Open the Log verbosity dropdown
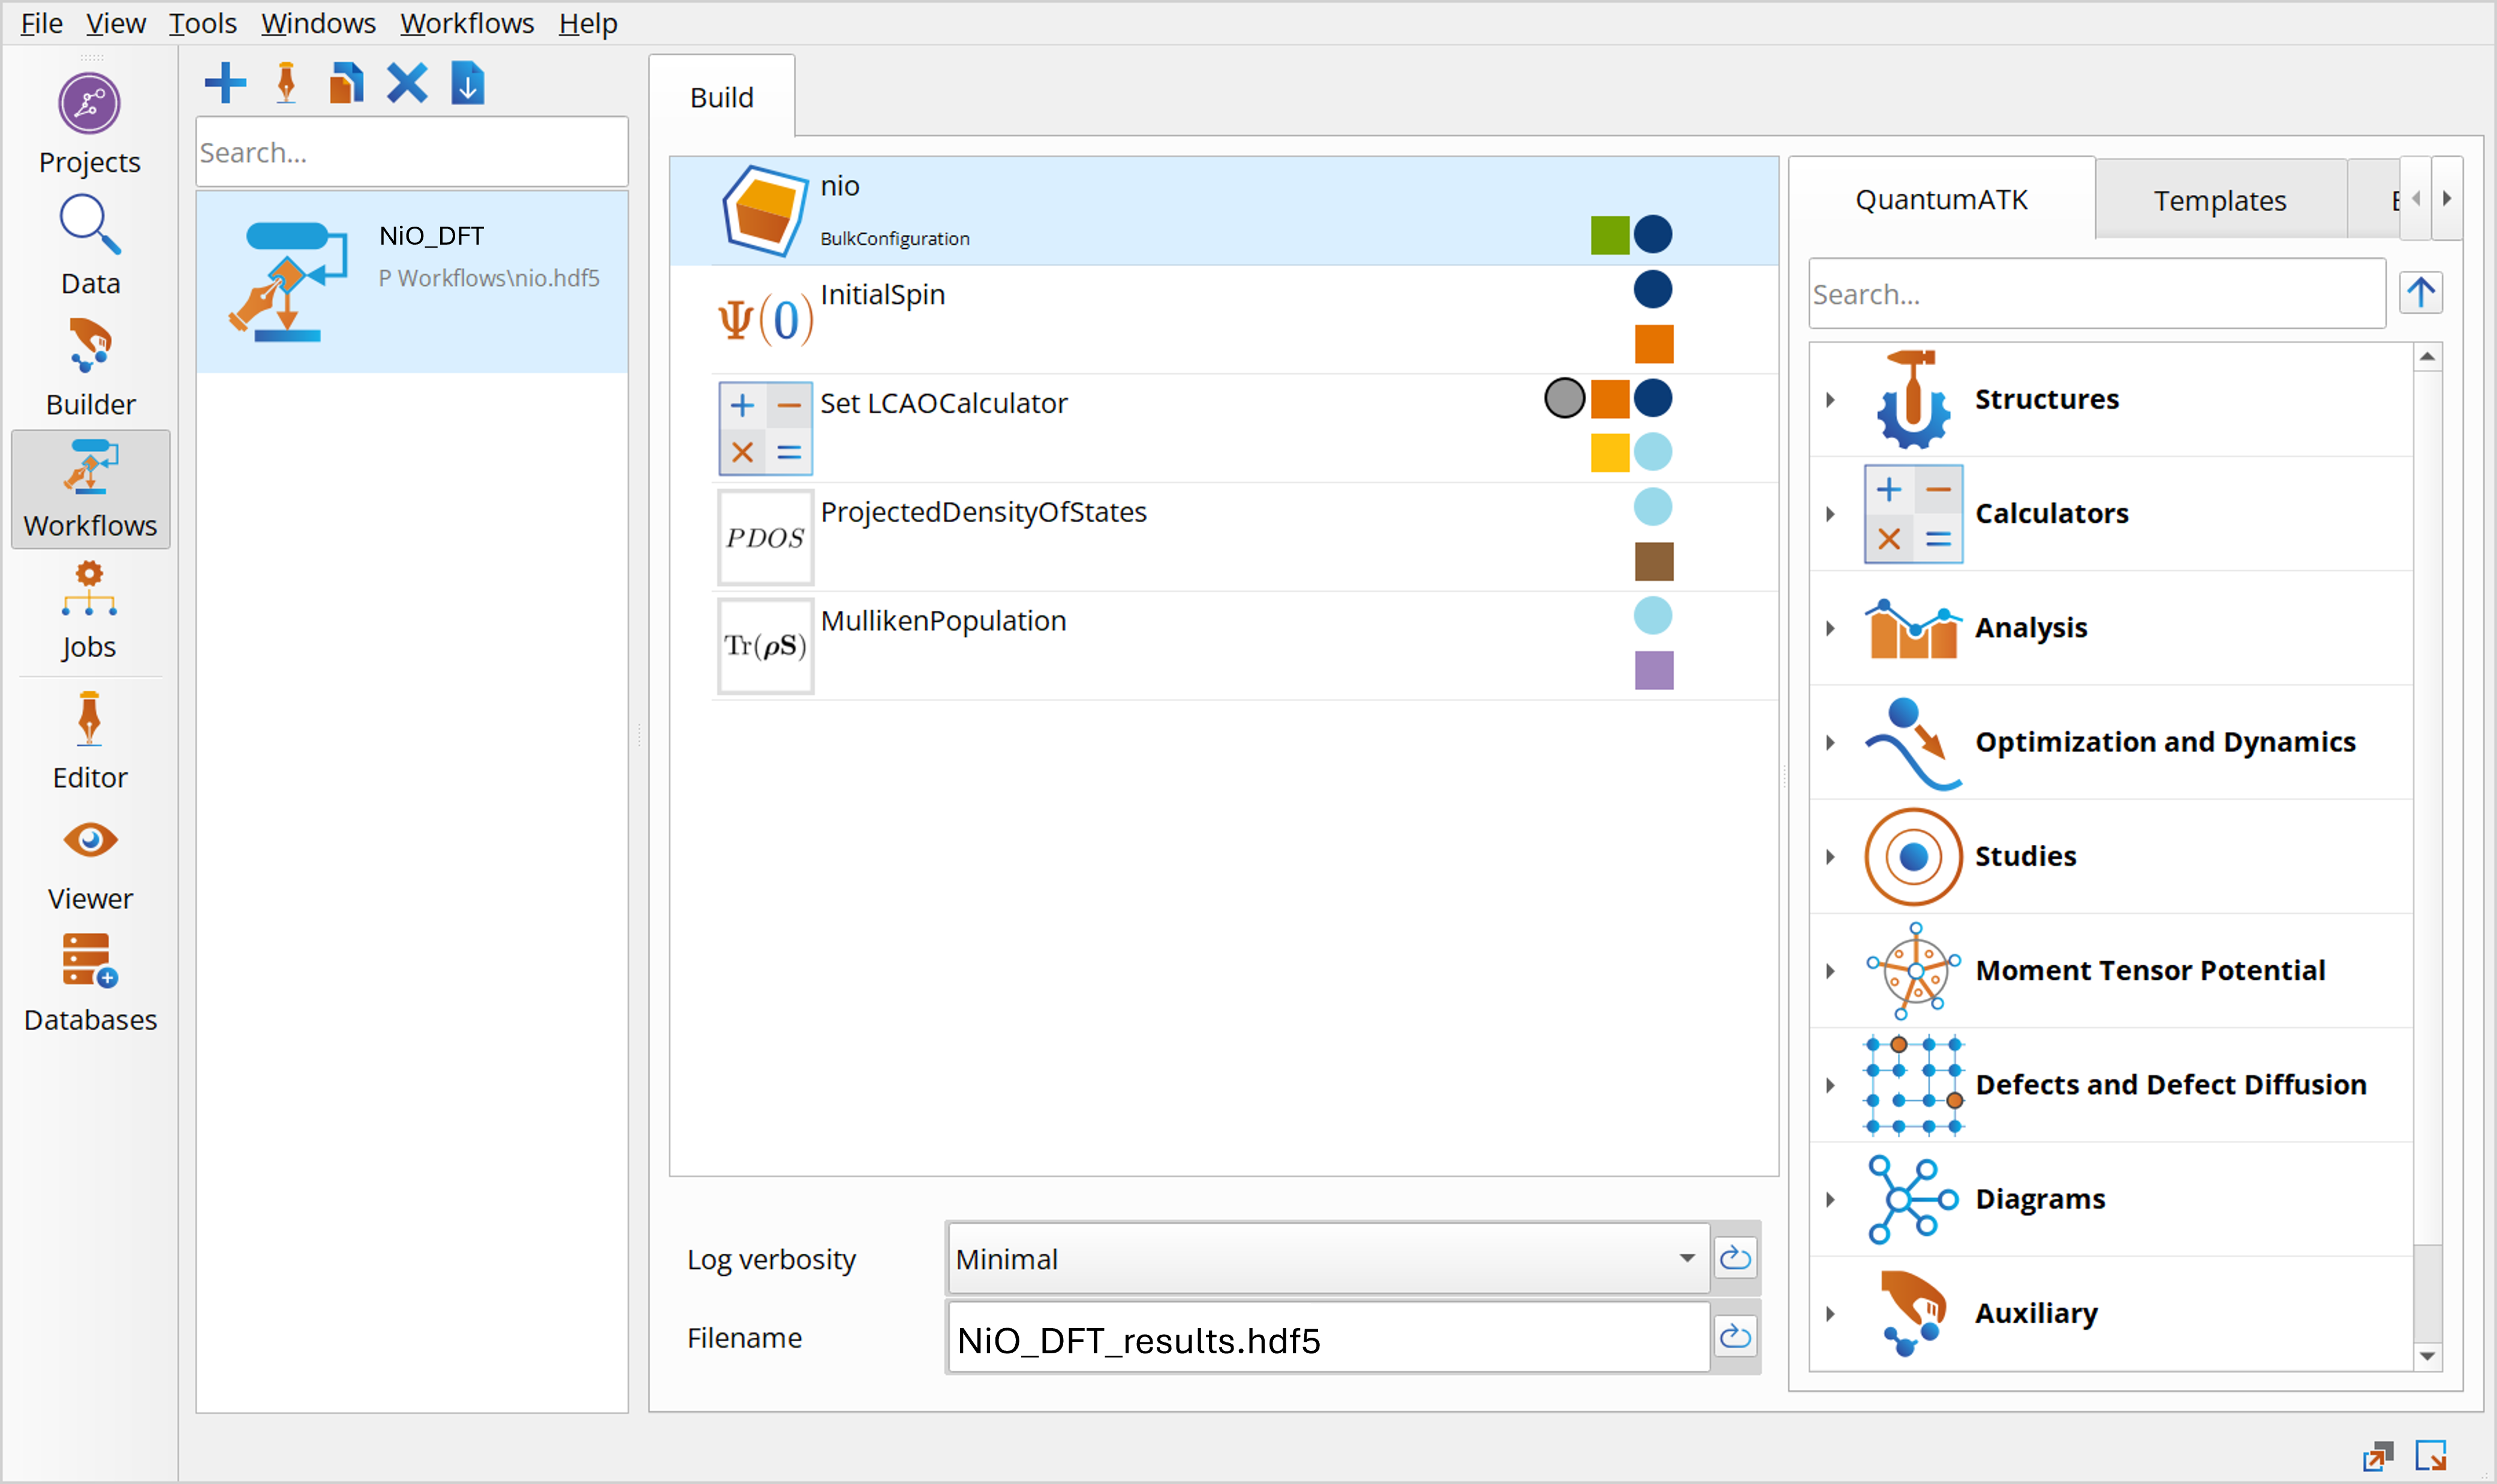The height and width of the screenshot is (1484, 2497). (x=1327, y=1258)
